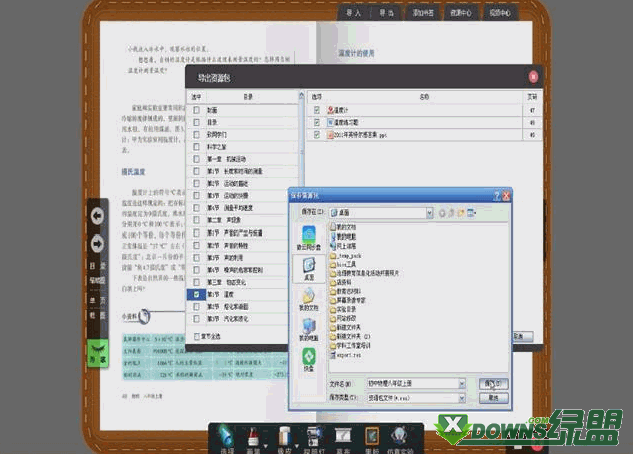633x454 pixels.
Task: Select the 选择 tool in bottom toolbar
Action: [226, 440]
